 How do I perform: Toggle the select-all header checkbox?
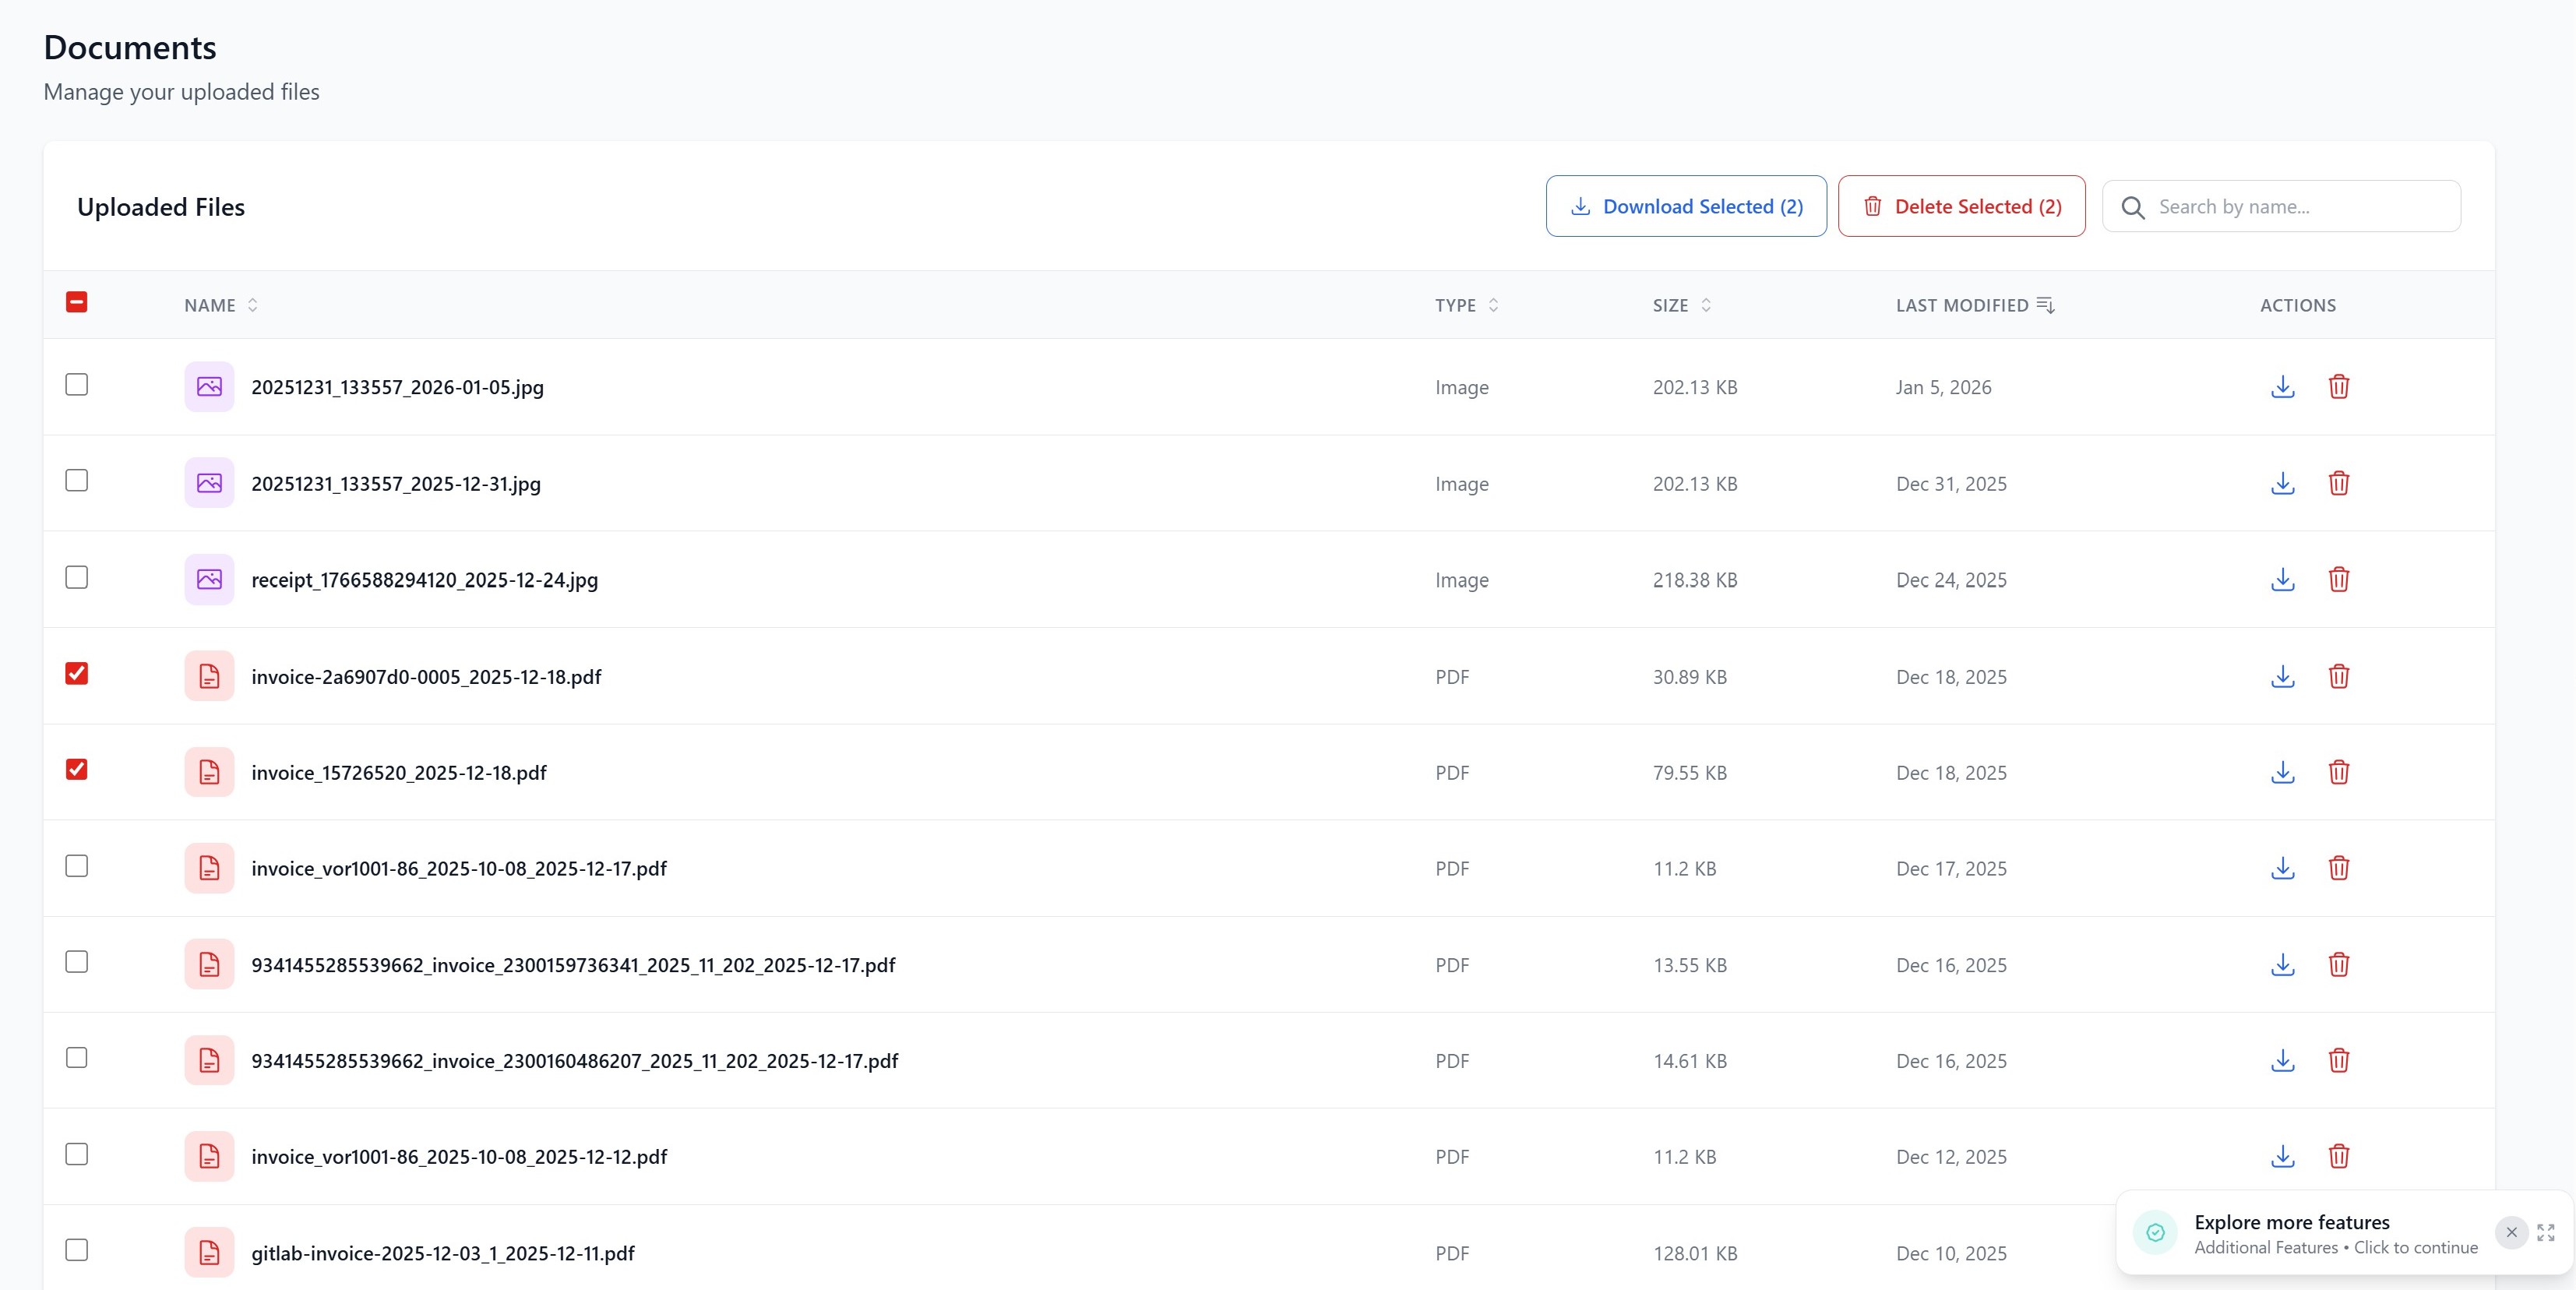pyautogui.click(x=77, y=302)
